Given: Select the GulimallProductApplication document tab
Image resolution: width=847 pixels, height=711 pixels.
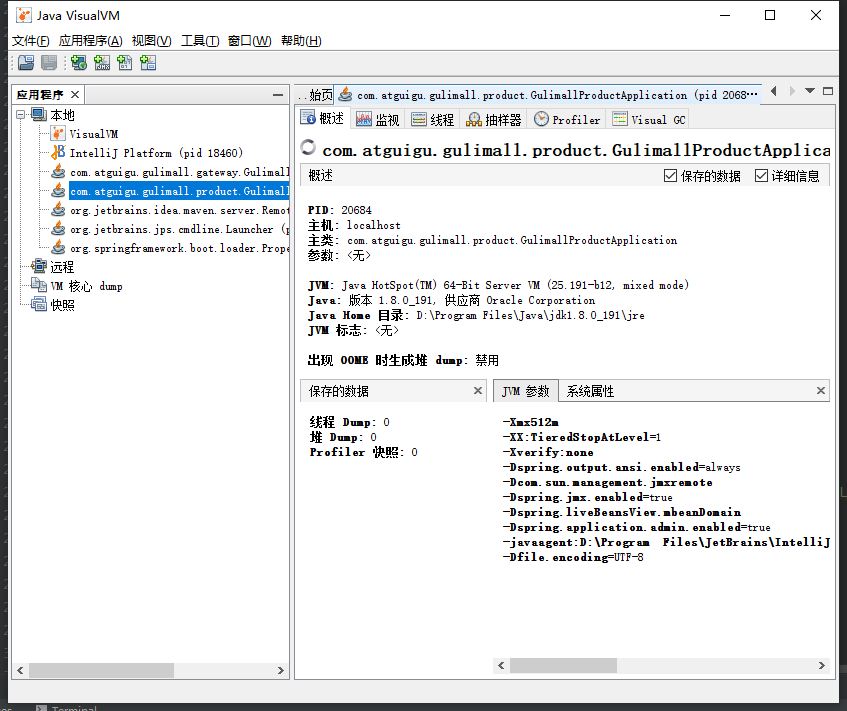Looking at the screenshot, I should (548, 95).
